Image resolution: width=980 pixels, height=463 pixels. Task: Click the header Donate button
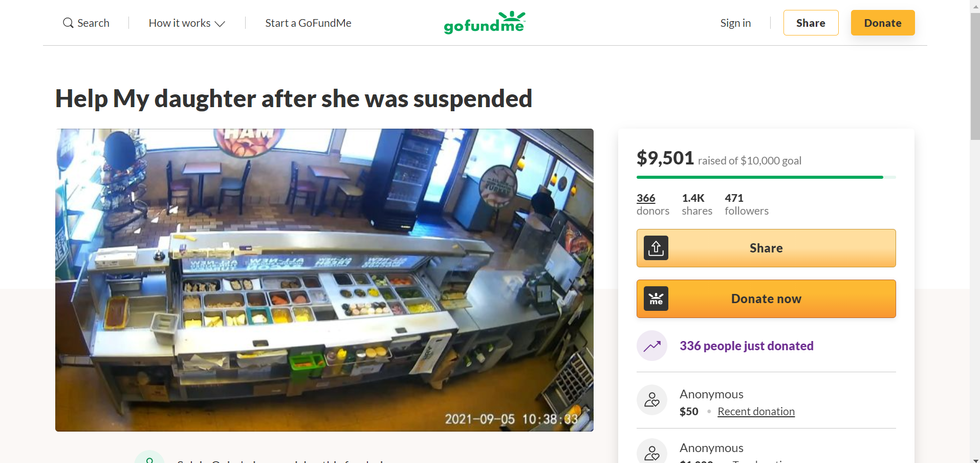click(x=882, y=23)
